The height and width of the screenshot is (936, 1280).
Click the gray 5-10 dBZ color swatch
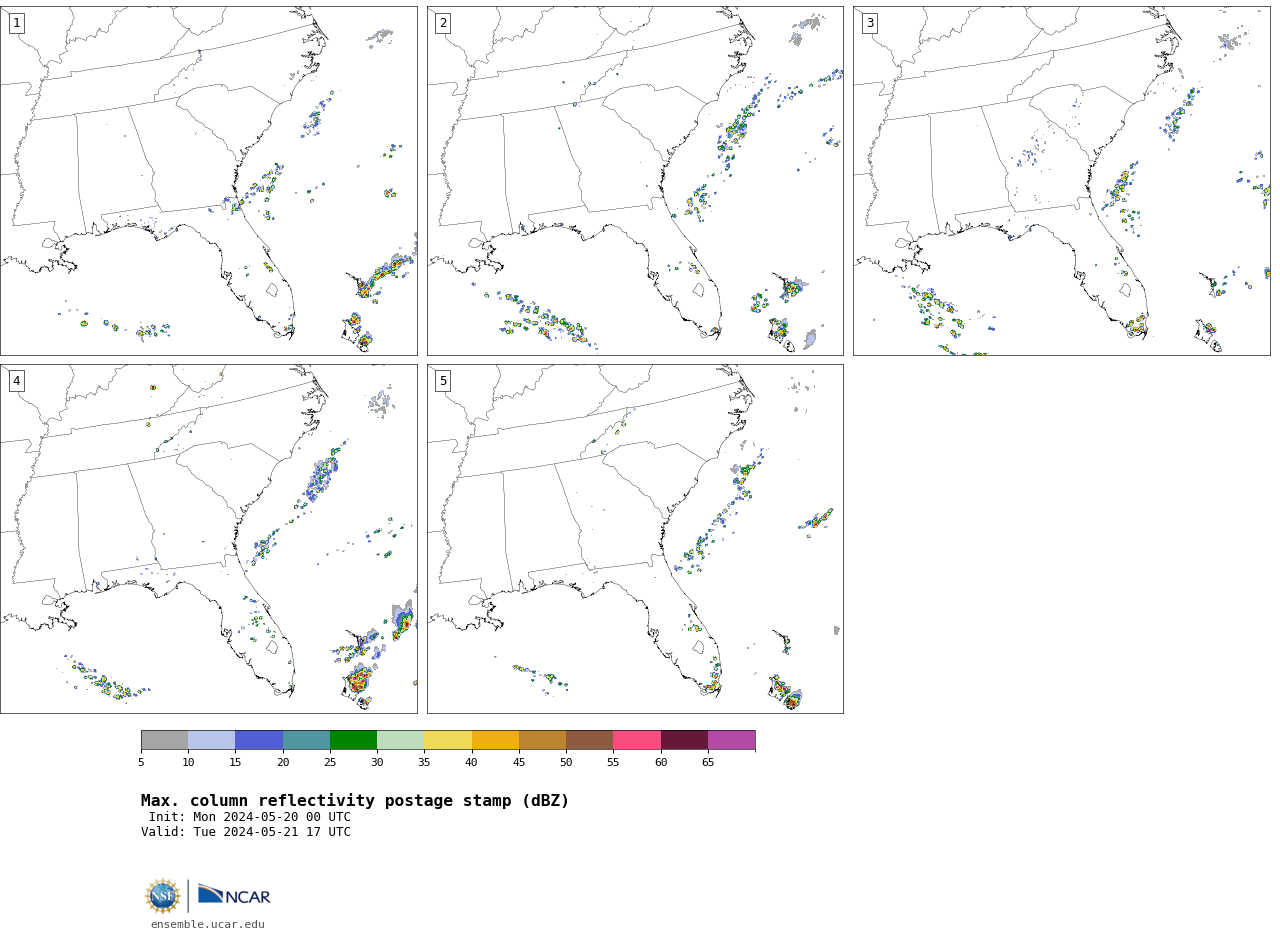(164, 740)
